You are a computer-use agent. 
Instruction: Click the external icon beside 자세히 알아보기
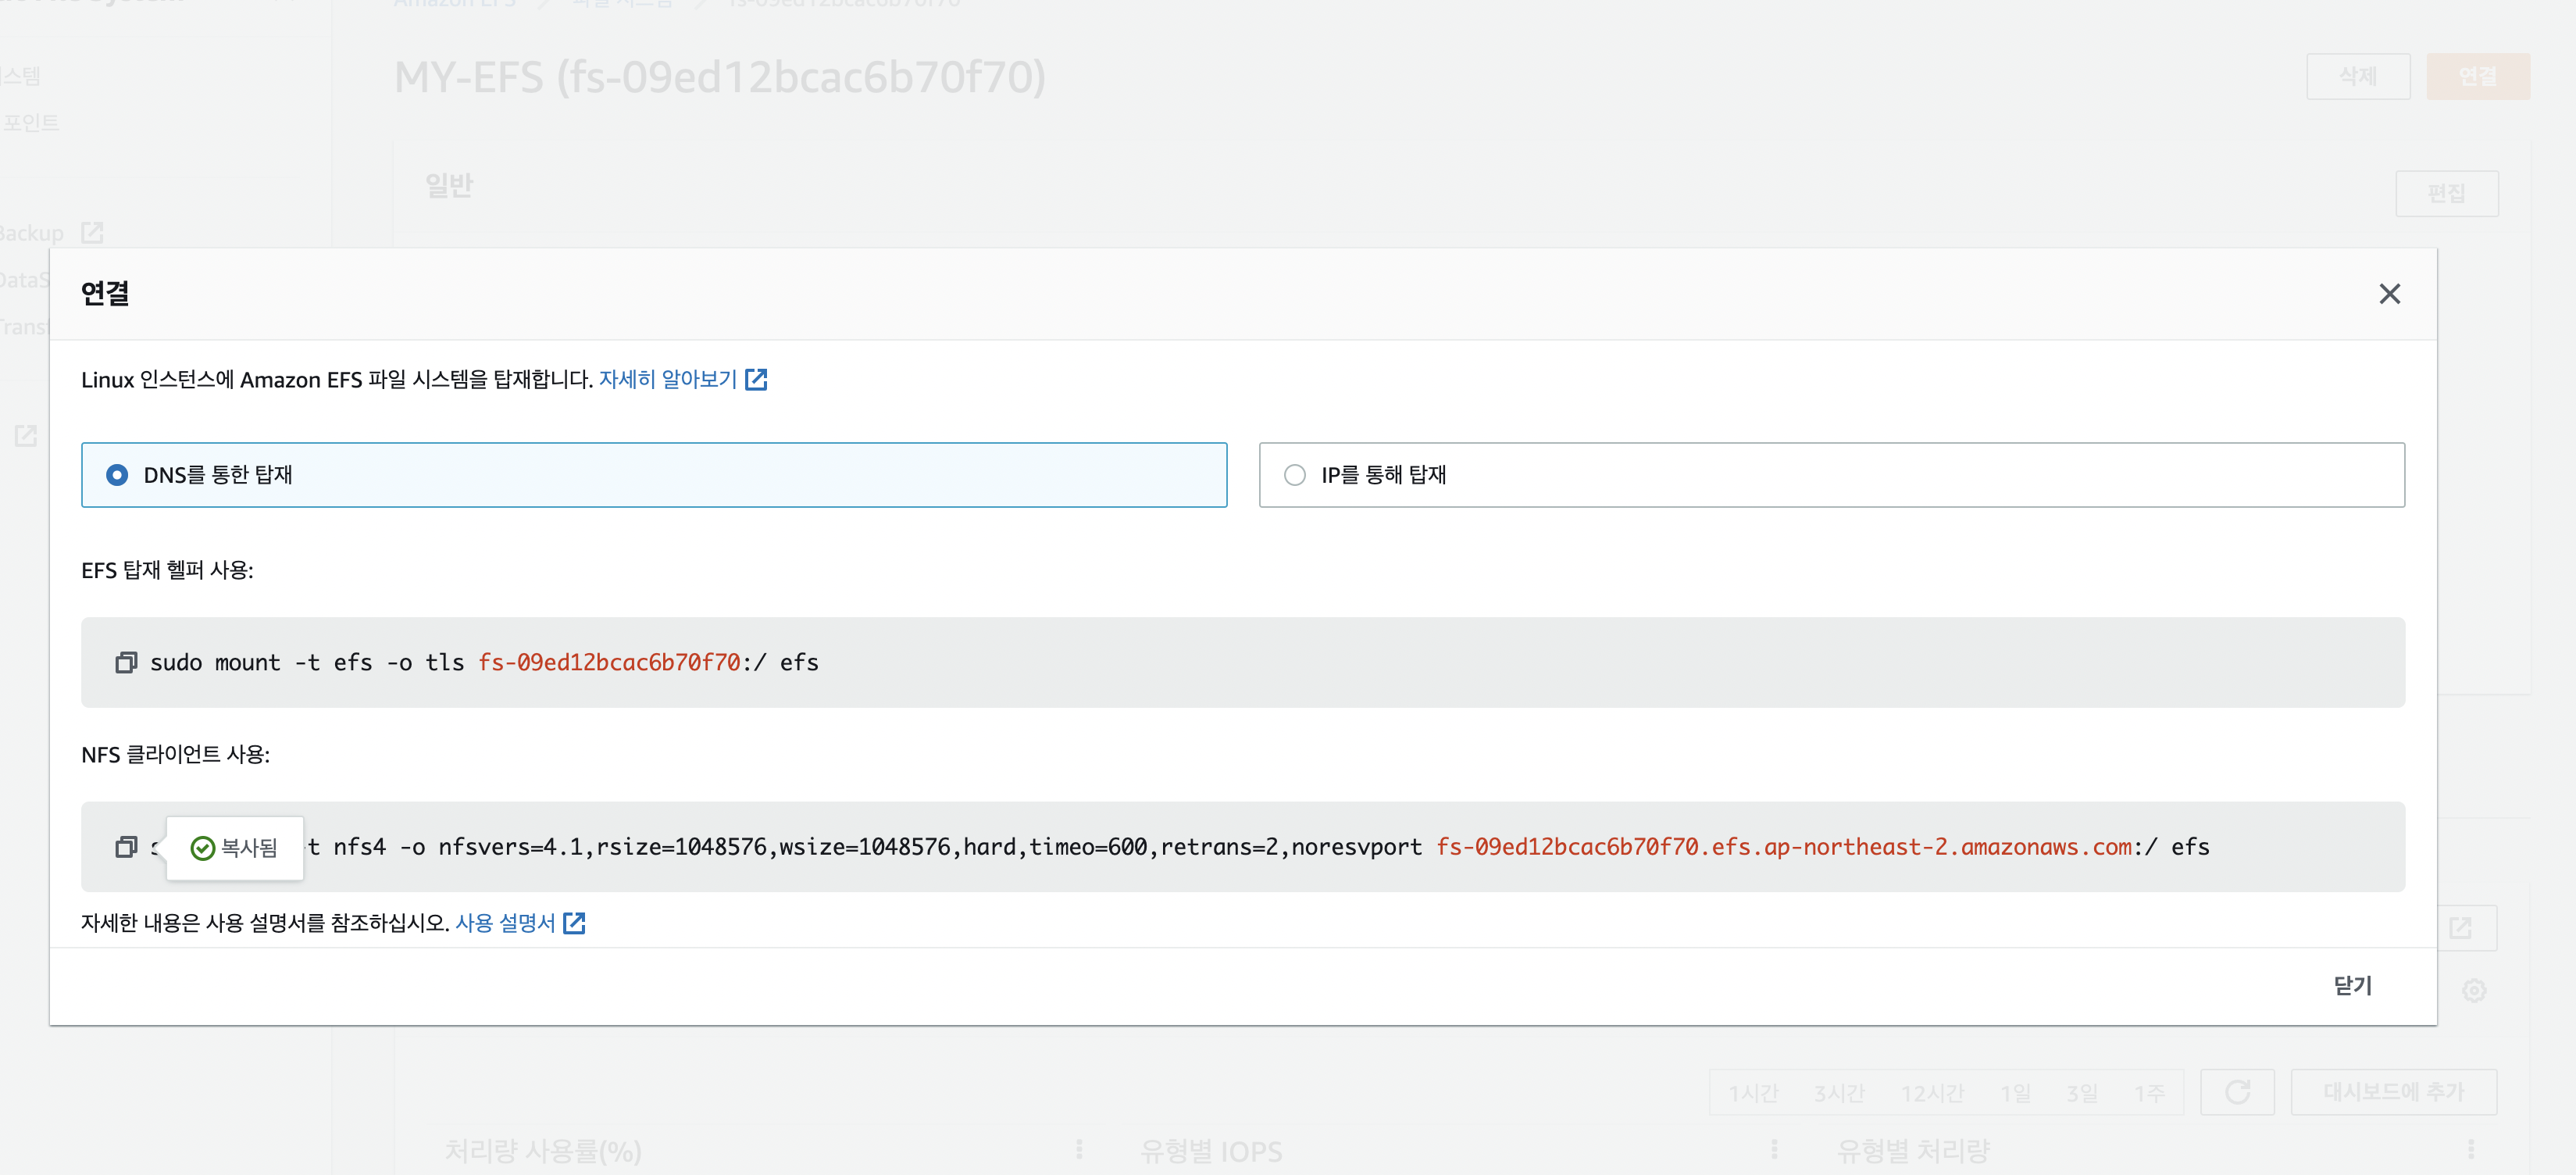click(757, 379)
